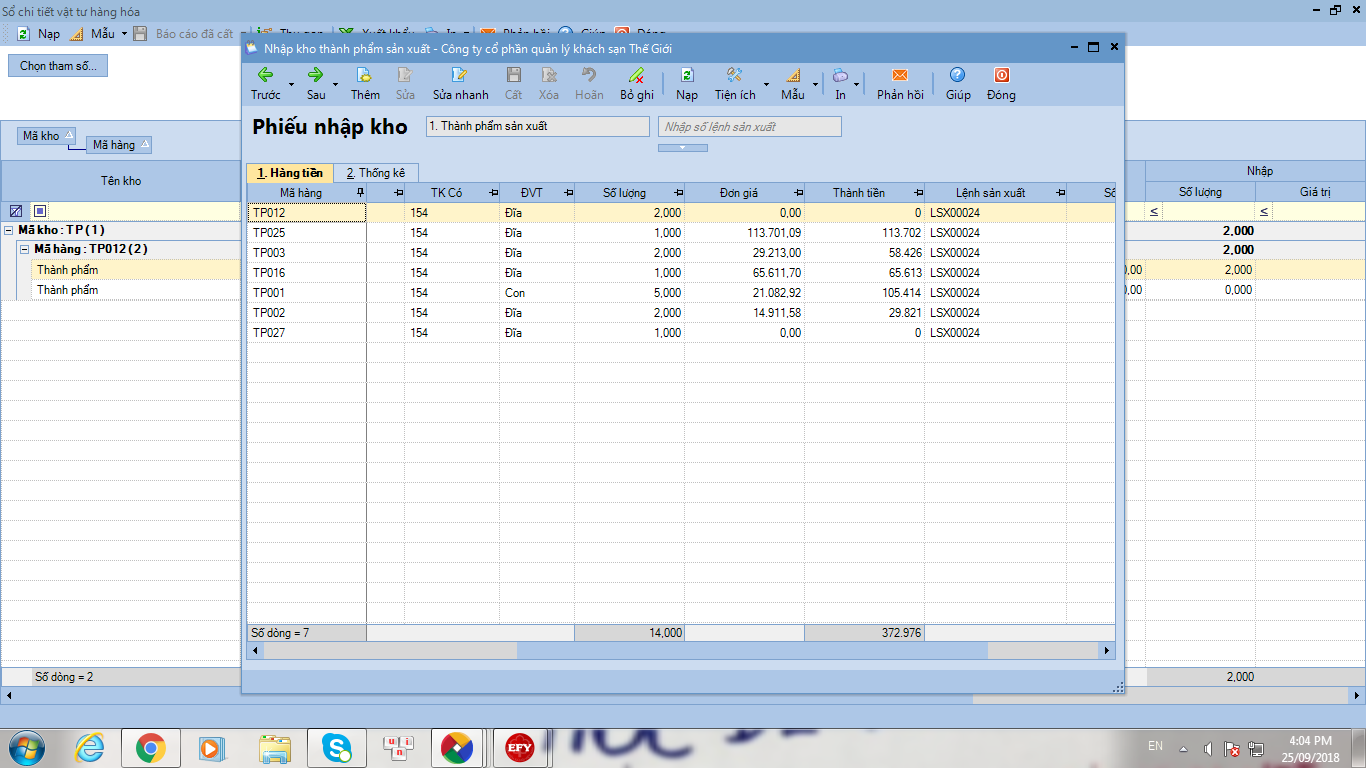Open the Windows Start menu

click(x=28, y=747)
